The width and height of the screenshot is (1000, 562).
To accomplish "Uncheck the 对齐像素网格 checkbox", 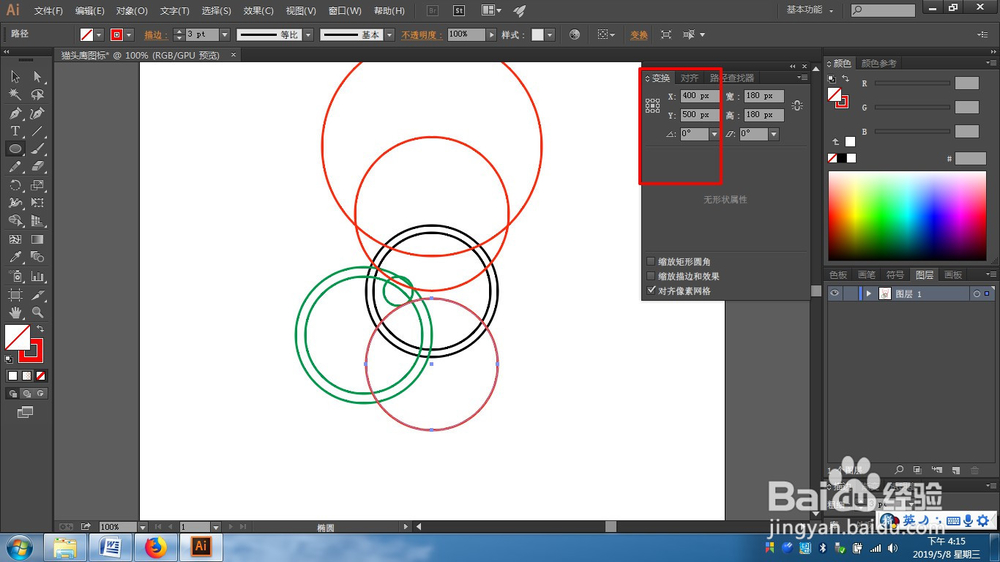I will coord(651,290).
